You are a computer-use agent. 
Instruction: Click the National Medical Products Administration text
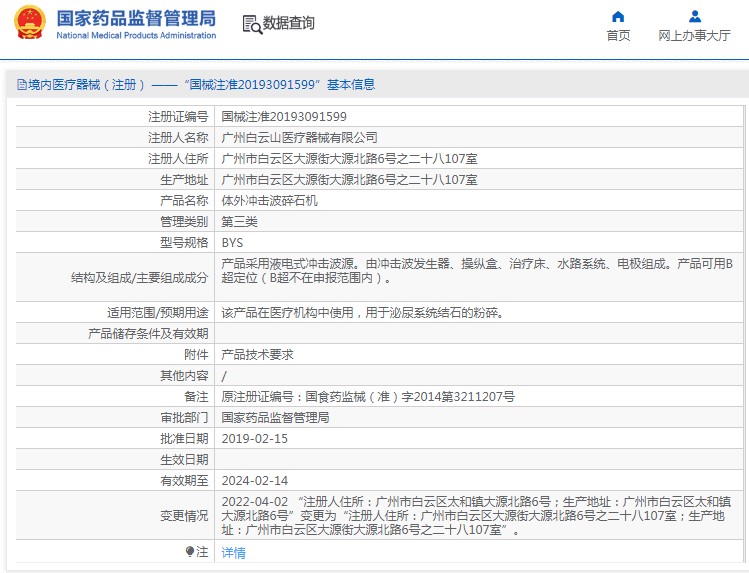[x=136, y=35]
